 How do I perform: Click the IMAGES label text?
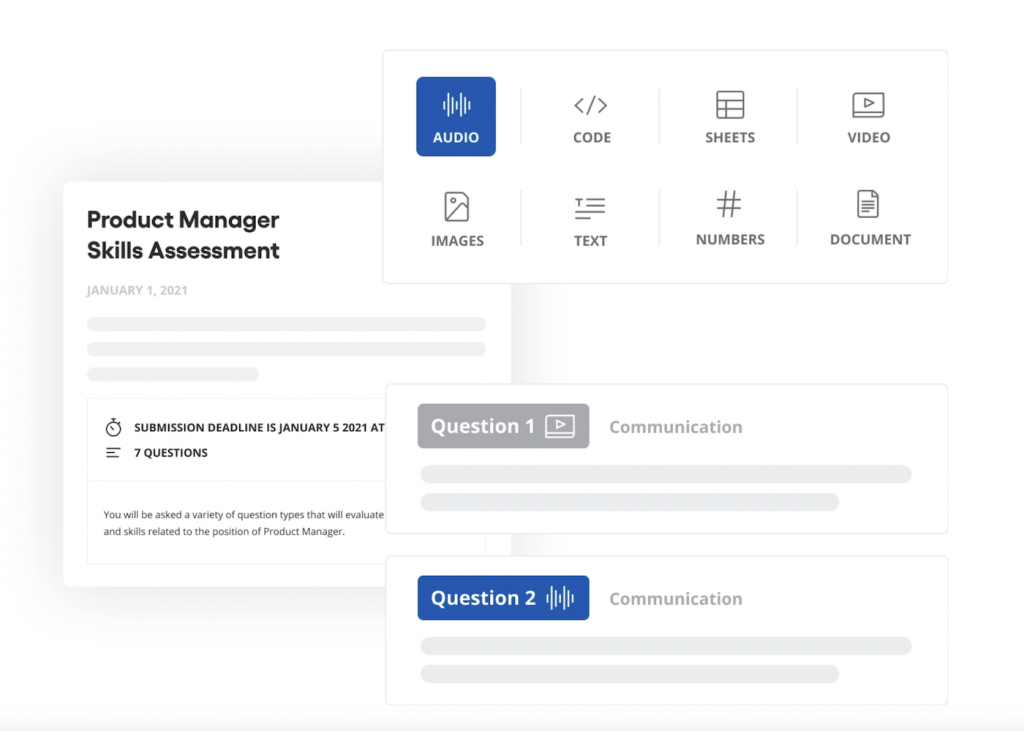[x=457, y=240]
